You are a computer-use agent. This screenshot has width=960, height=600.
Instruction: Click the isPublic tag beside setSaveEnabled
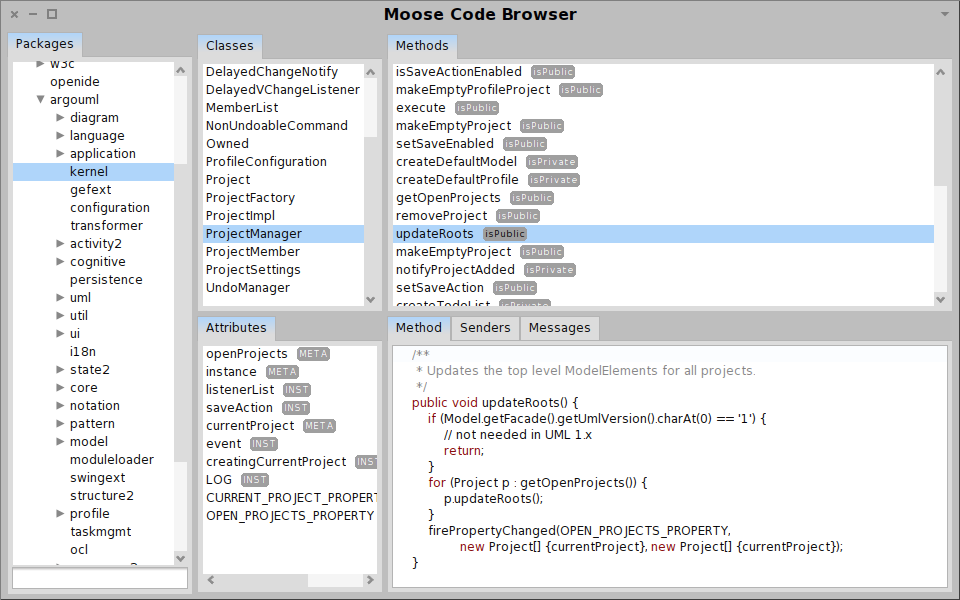click(524, 144)
